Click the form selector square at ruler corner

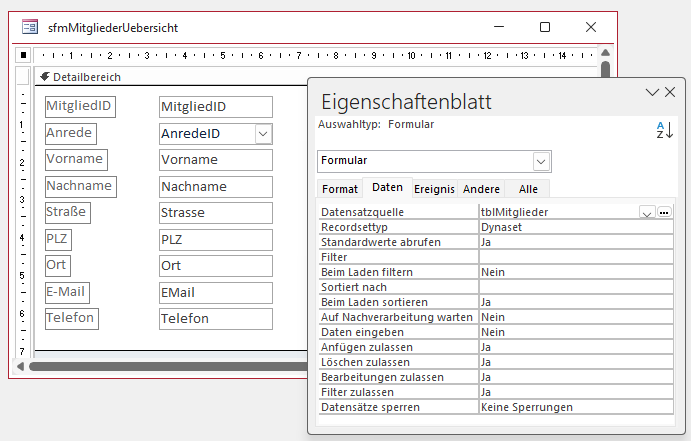tap(23, 55)
